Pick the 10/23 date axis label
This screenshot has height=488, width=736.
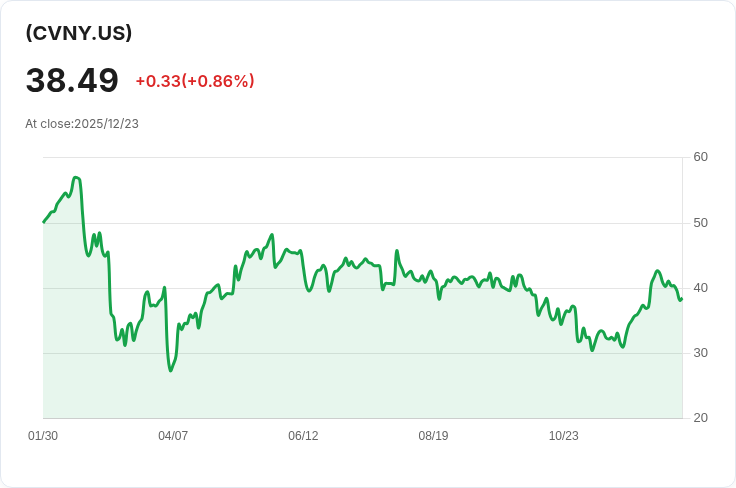[563, 436]
